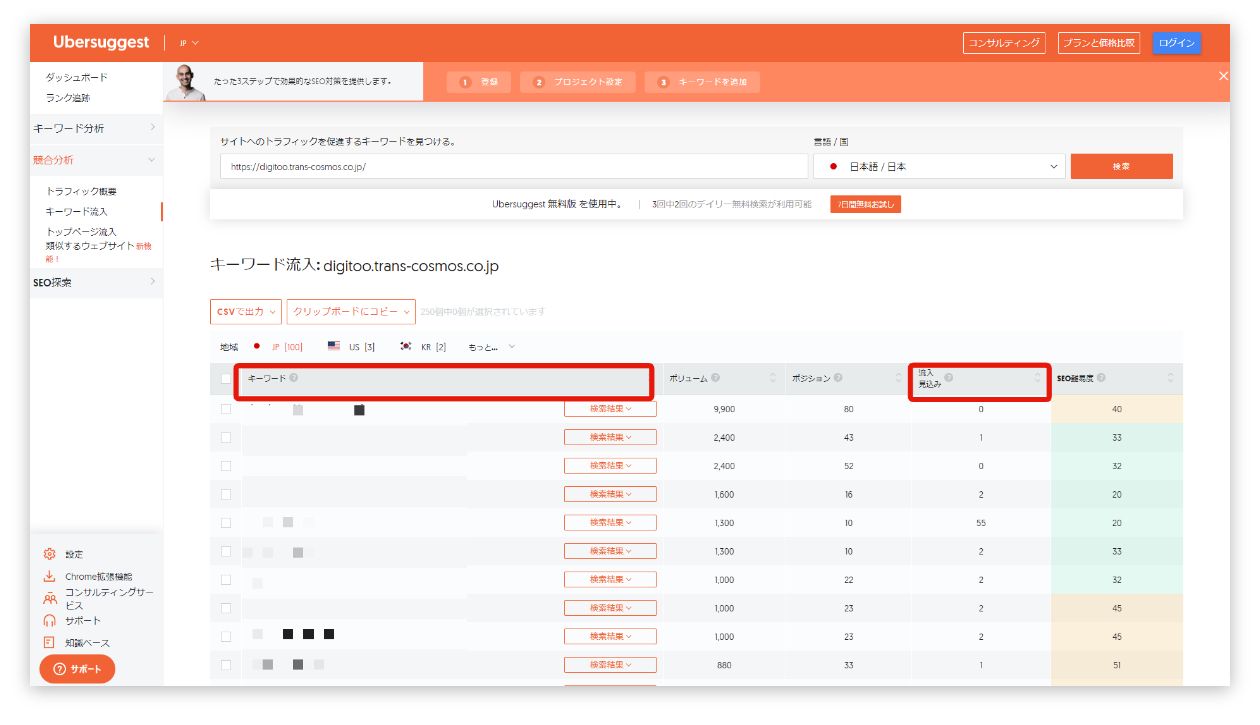Sort table by ボリューム using sort arrows
Image resolution: width=1260 pixels, height=725 pixels.
coord(772,378)
